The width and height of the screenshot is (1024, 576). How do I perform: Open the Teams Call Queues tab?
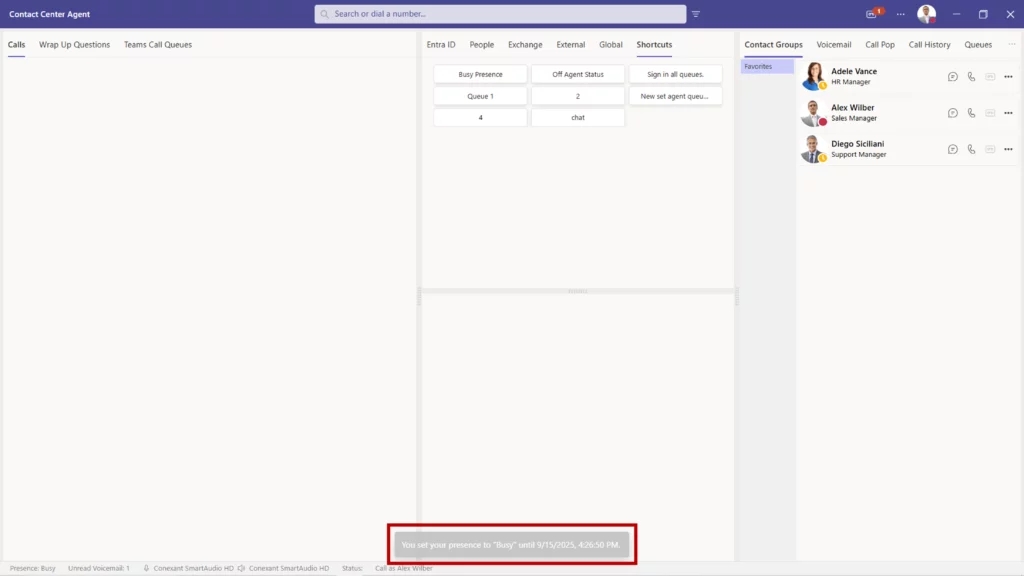(158, 45)
